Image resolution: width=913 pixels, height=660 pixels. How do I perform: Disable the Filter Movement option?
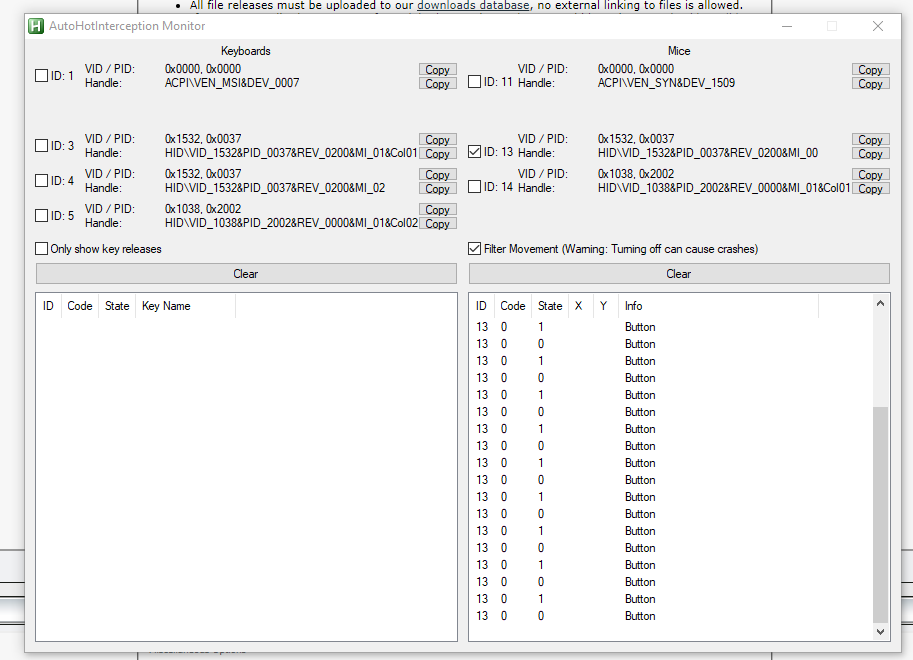tap(475, 249)
